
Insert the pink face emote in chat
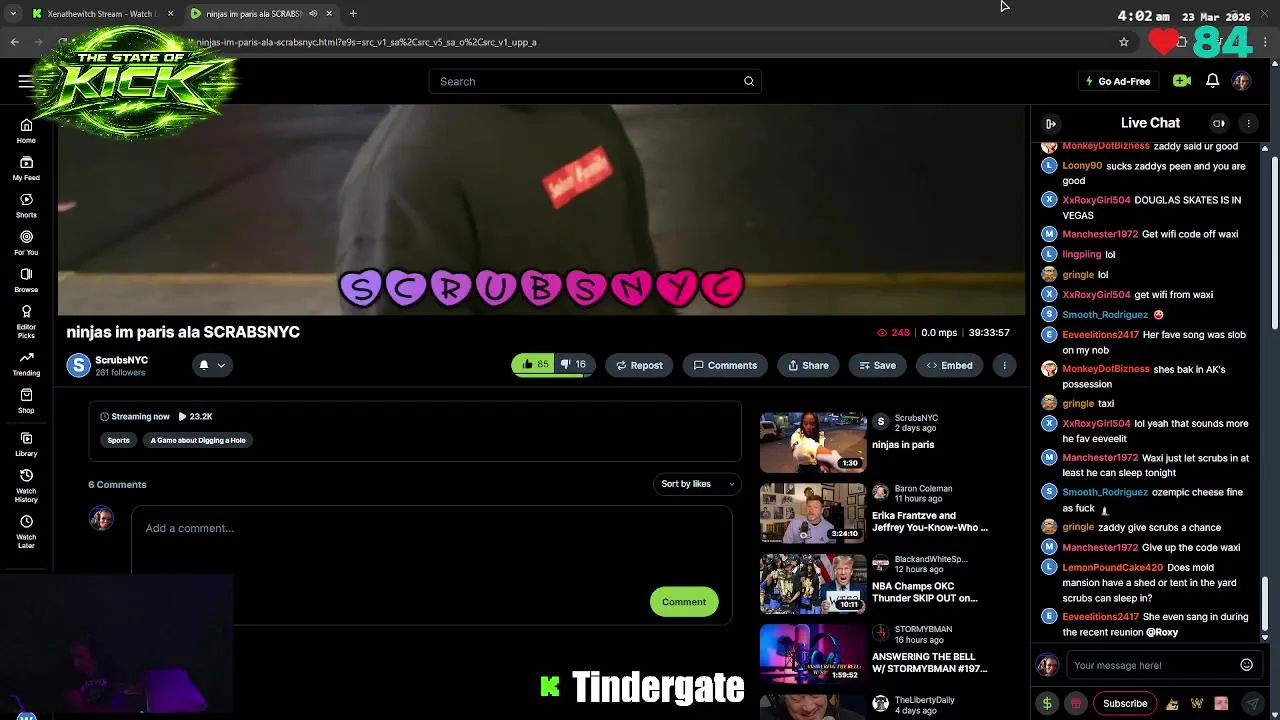coord(1221,703)
